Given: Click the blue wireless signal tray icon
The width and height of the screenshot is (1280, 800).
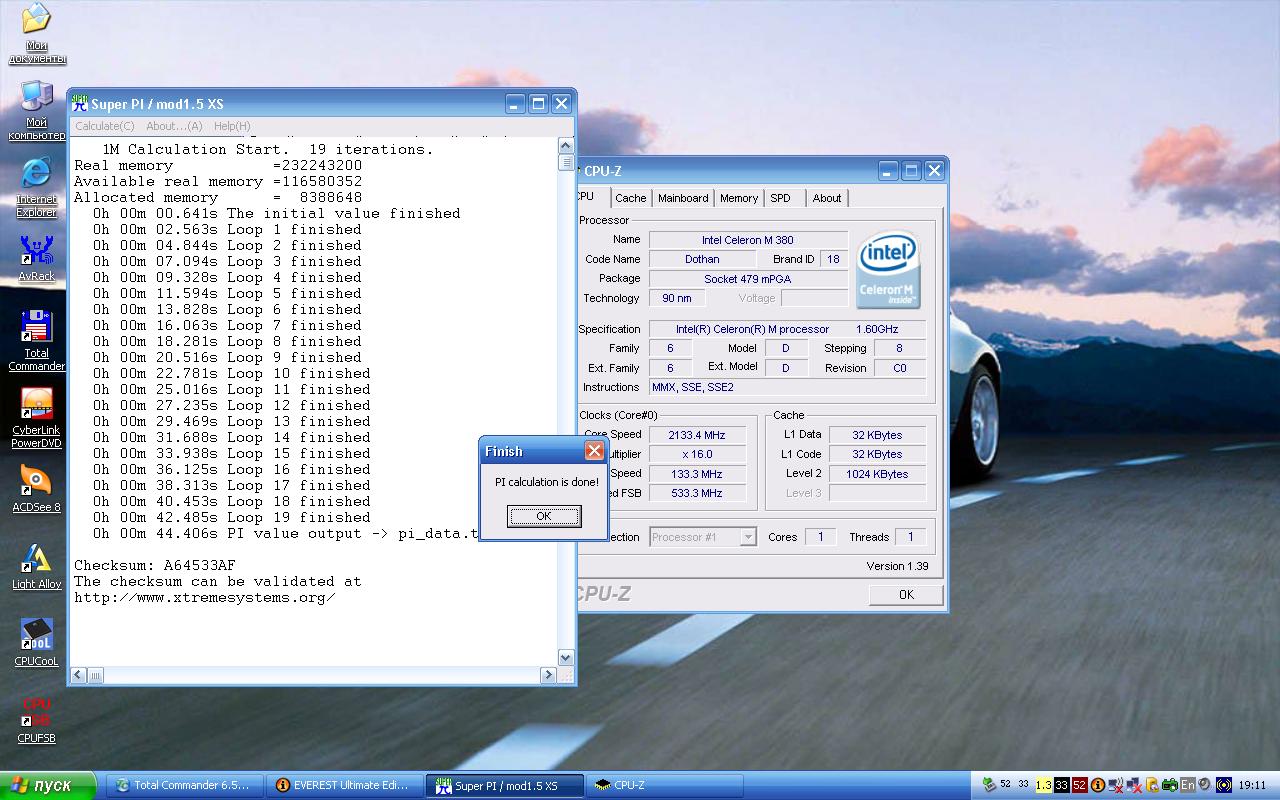Looking at the screenshot, I should 1223,785.
